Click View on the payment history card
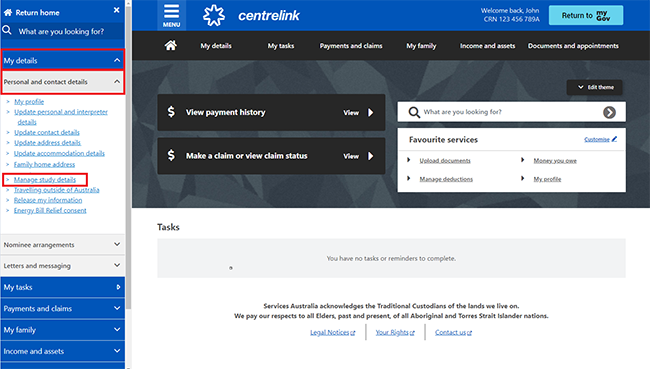Screen dimensions: 650x369 pos(351,113)
